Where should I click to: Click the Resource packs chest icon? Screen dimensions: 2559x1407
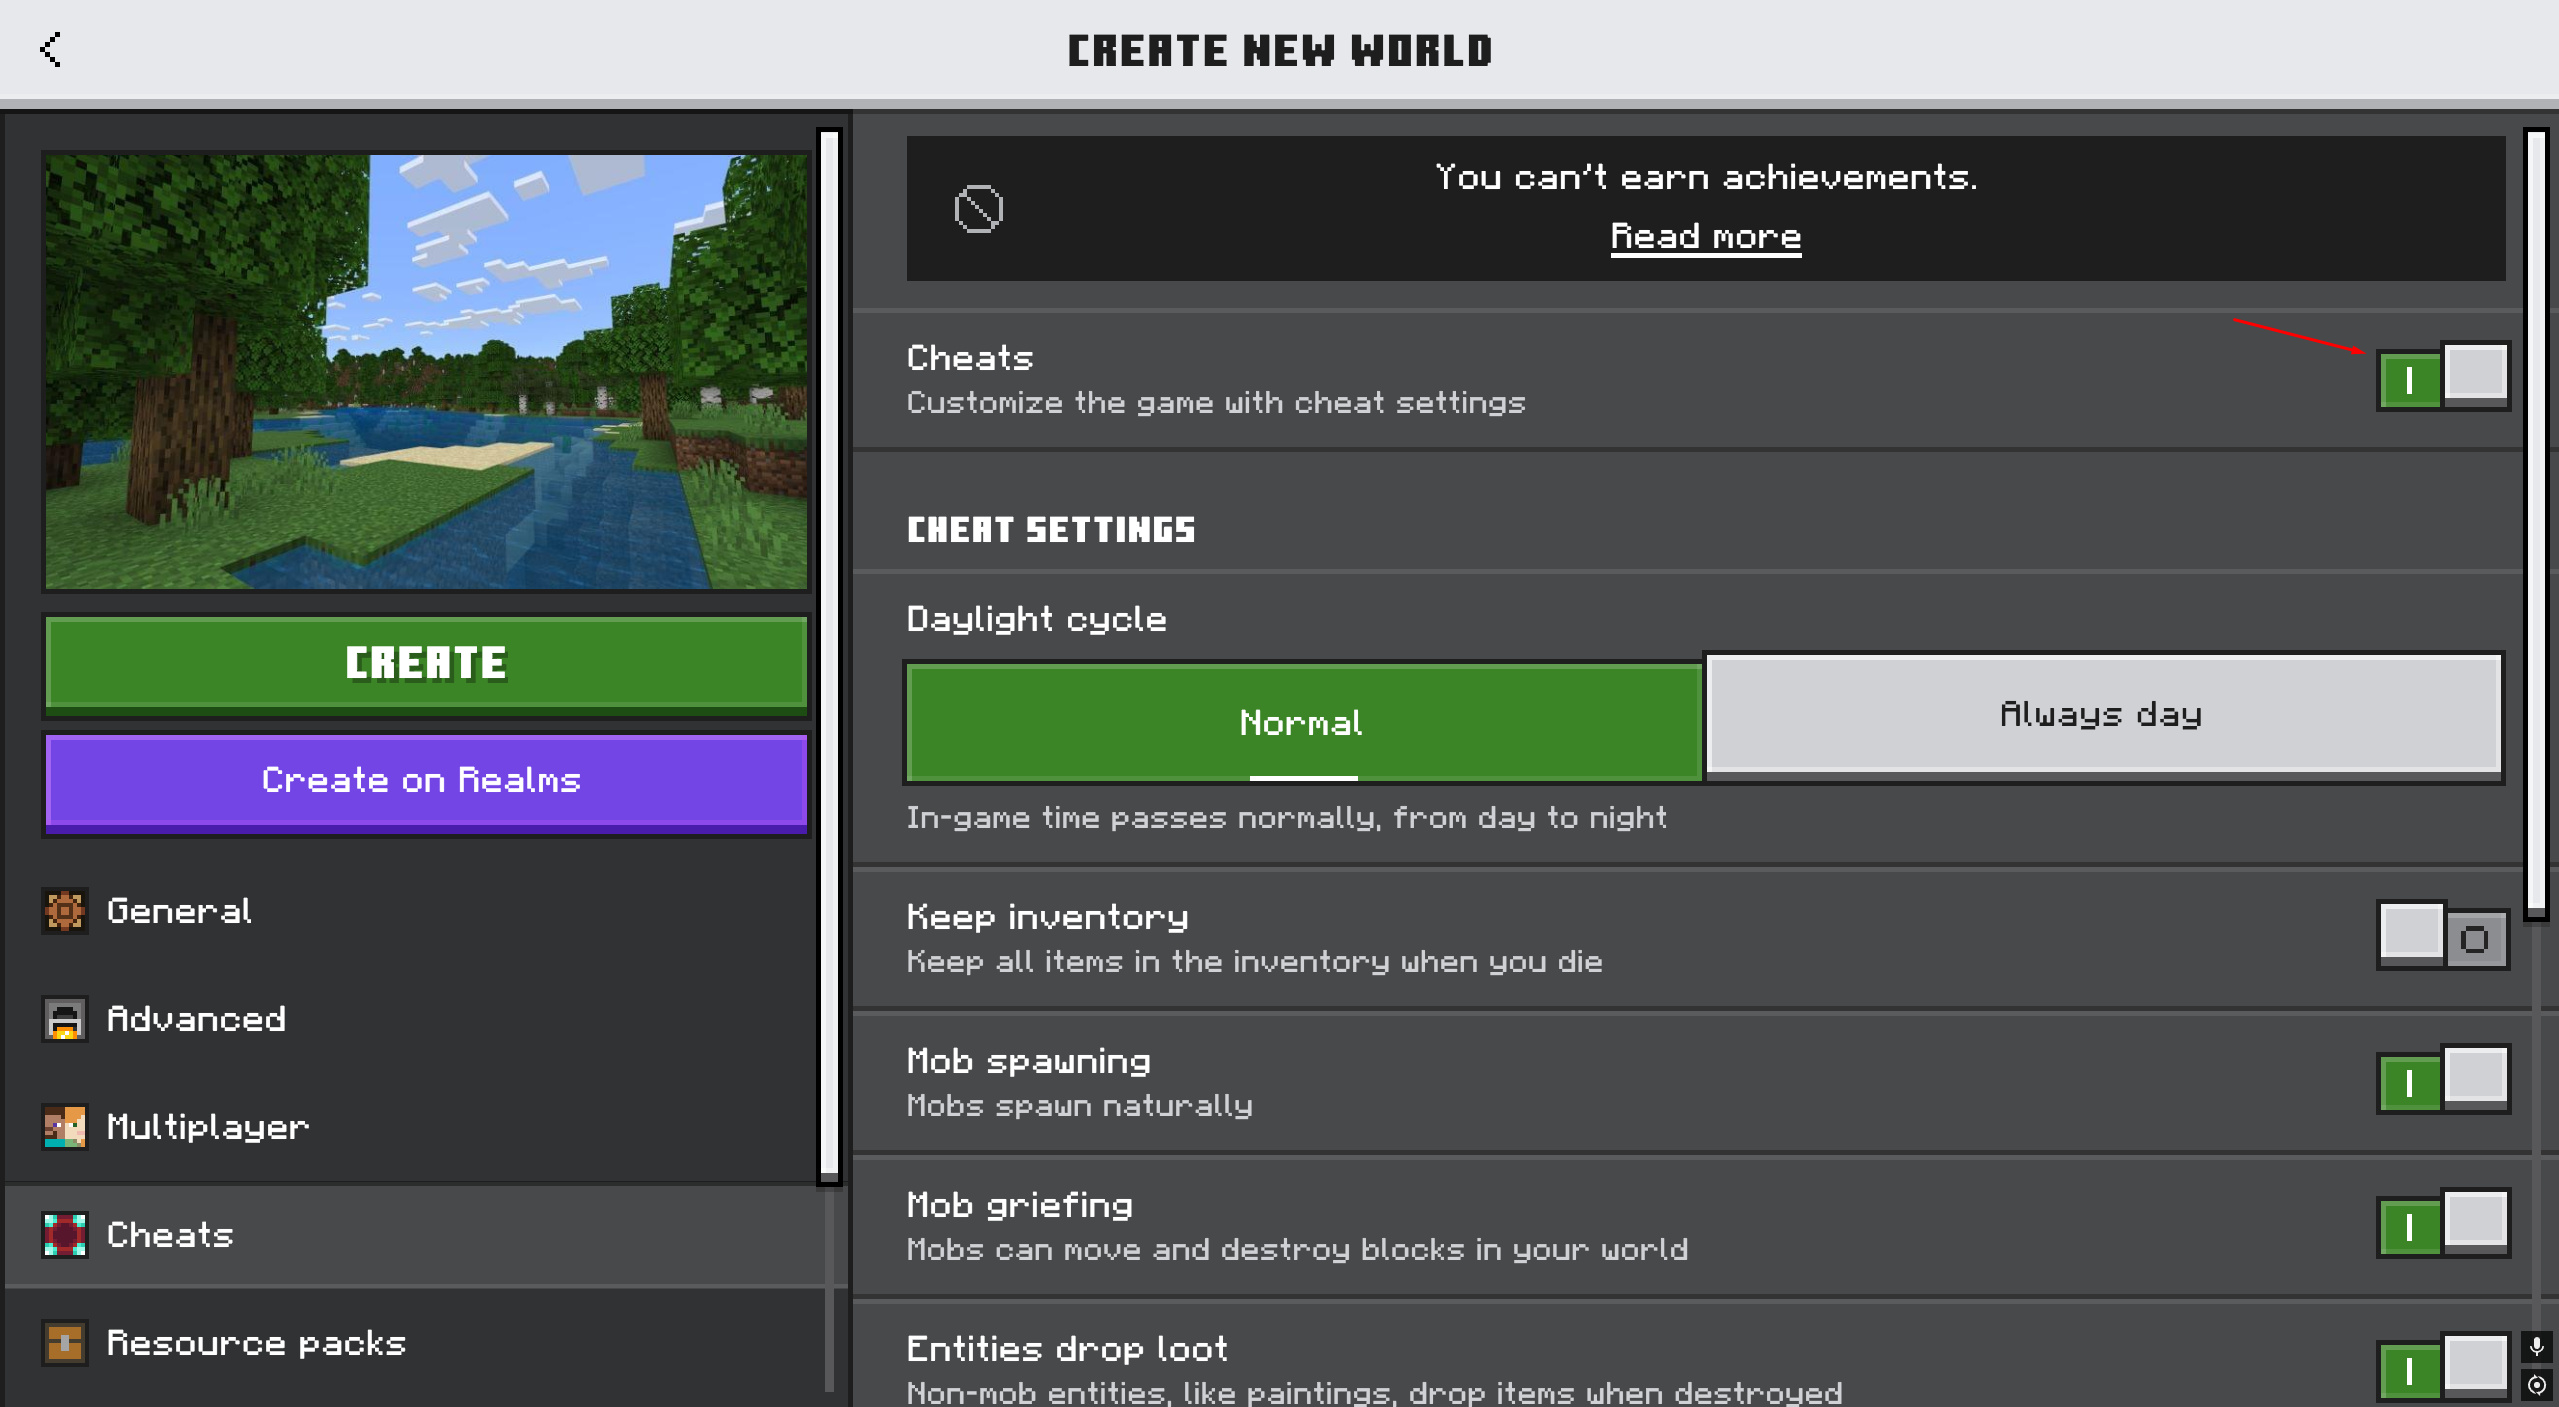click(x=64, y=1344)
